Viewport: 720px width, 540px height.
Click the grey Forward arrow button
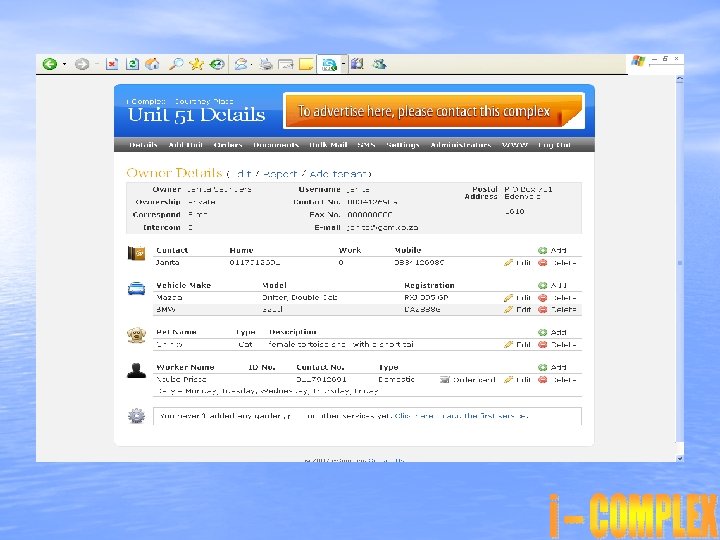pos(82,64)
